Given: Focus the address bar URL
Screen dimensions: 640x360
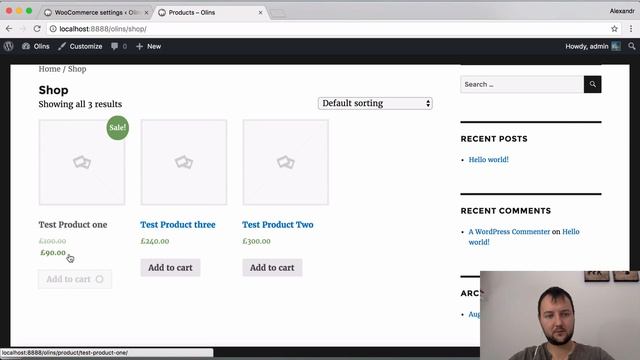Looking at the screenshot, I should coord(103,29).
